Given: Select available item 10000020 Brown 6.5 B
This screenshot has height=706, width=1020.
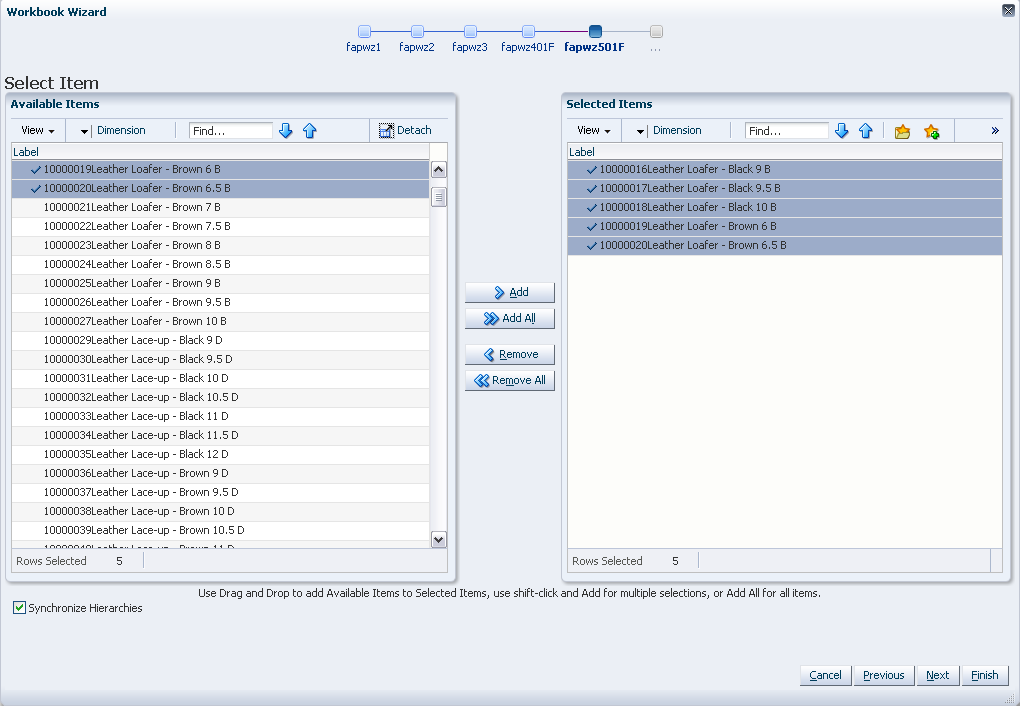Looking at the screenshot, I should pos(221,188).
